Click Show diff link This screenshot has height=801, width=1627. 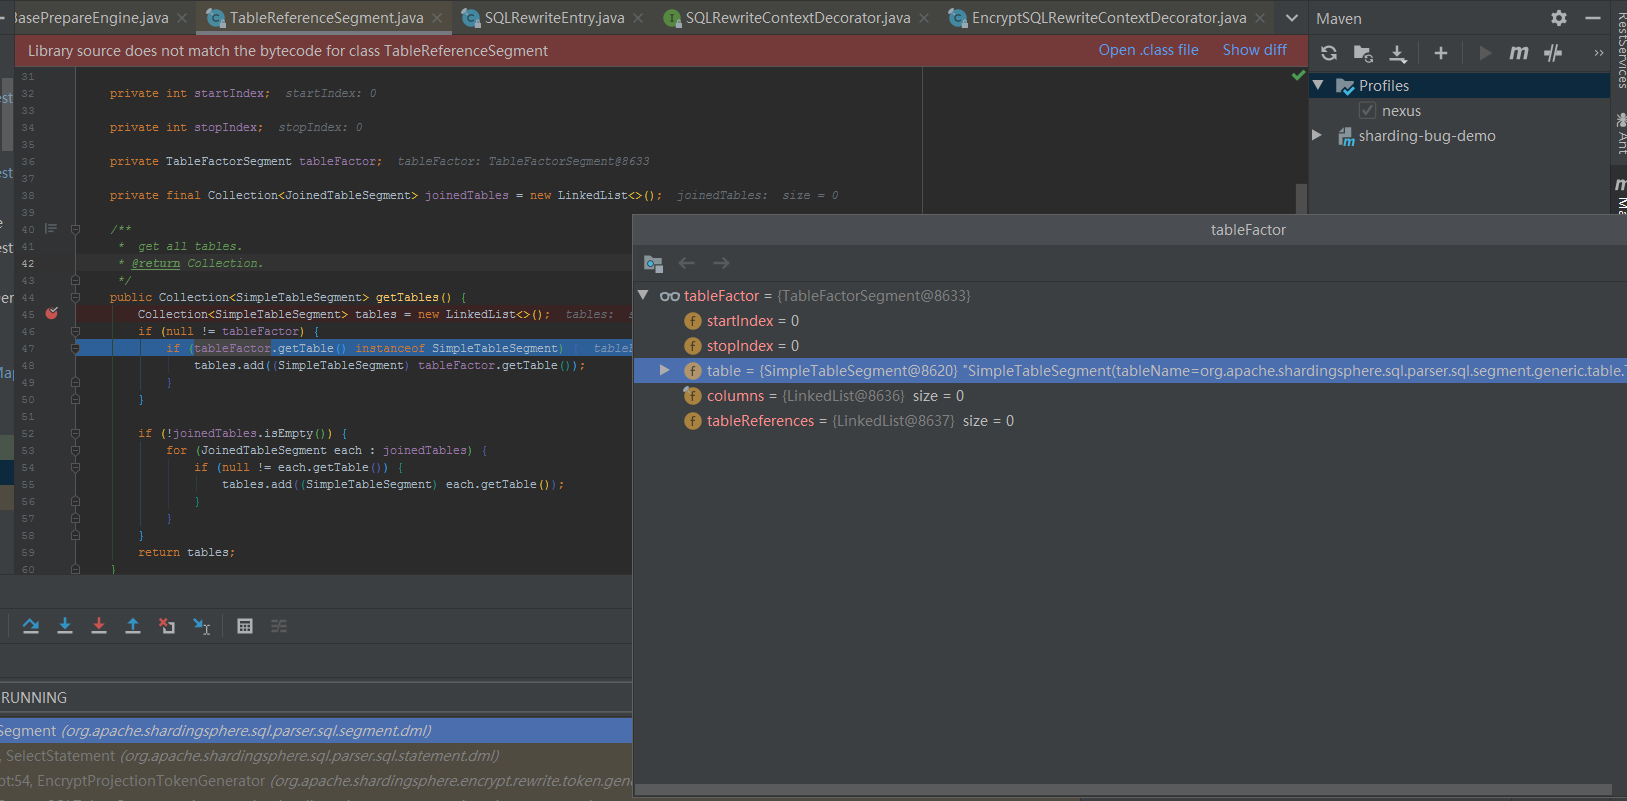(1254, 50)
